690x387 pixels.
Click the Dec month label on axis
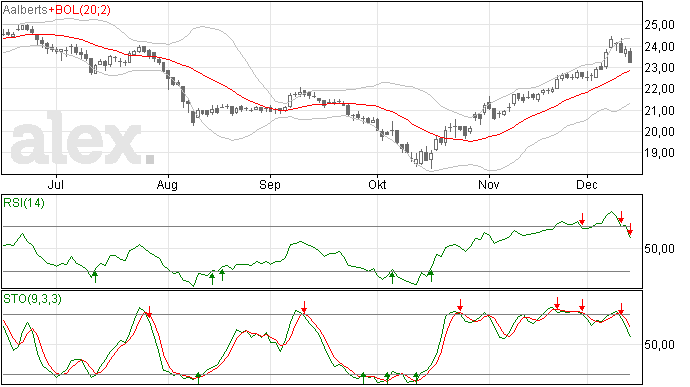point(587,184)
